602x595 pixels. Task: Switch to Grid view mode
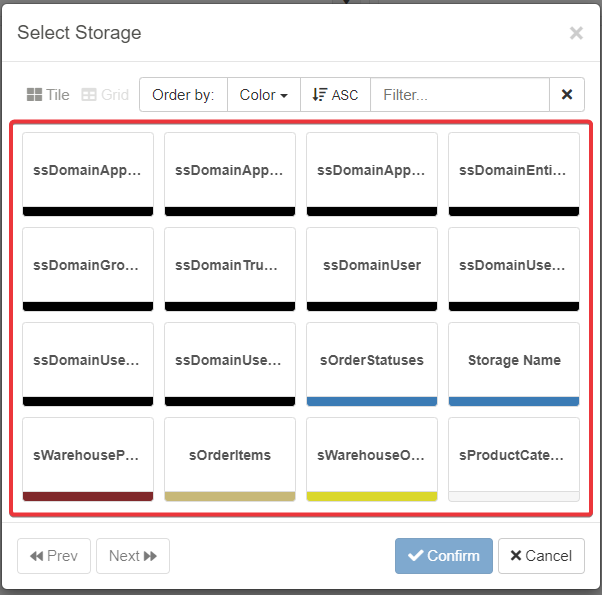coord(105,95)
